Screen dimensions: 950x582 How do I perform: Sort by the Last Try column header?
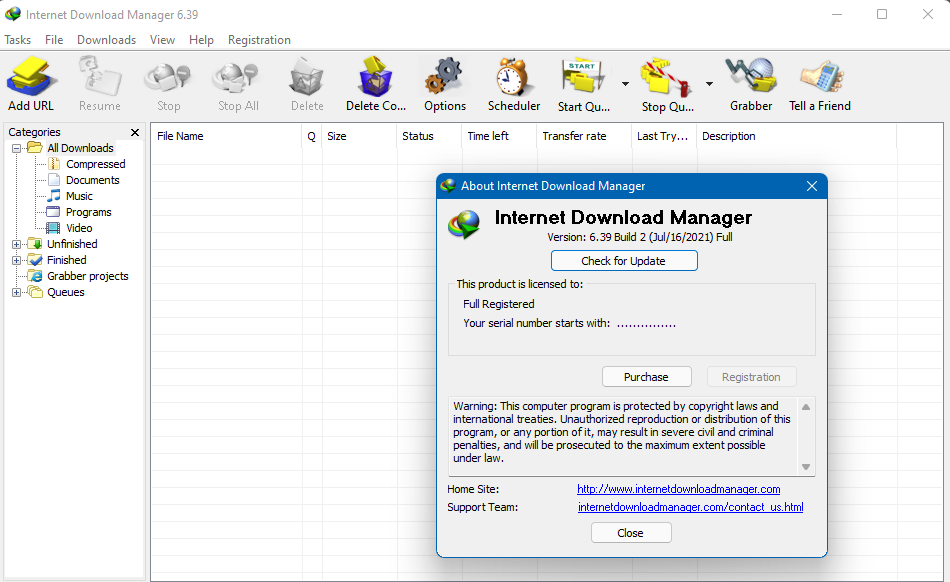tap(664, 136)
